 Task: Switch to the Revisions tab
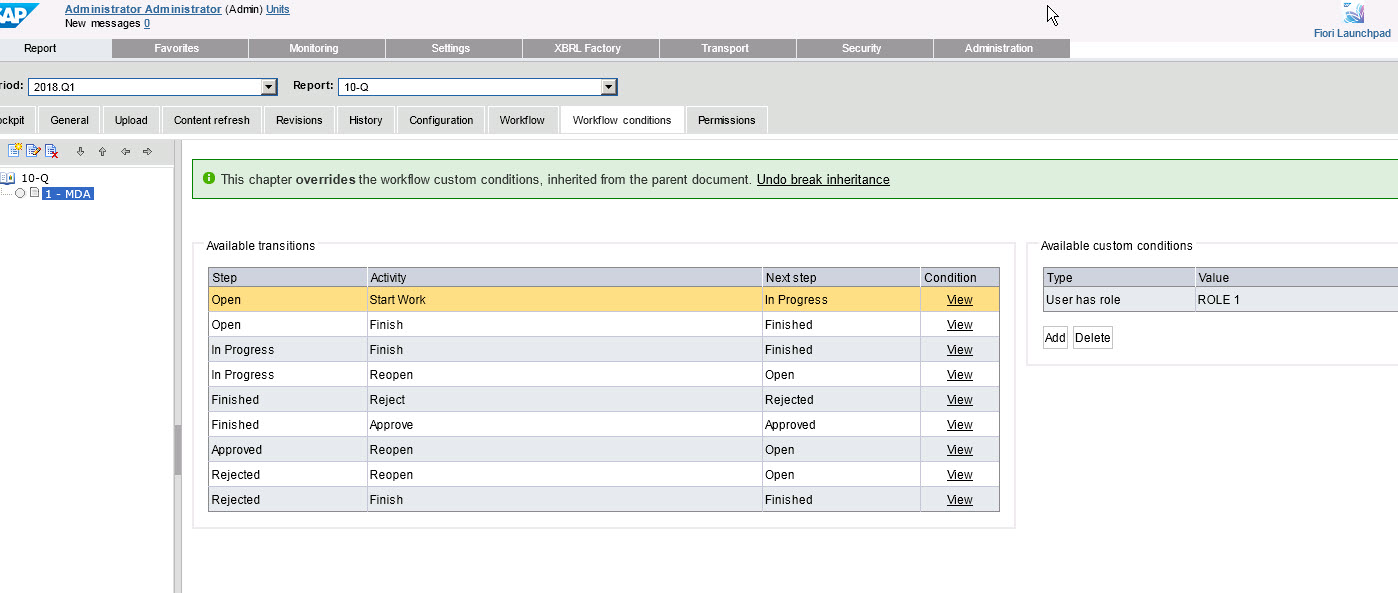(299, 120)
